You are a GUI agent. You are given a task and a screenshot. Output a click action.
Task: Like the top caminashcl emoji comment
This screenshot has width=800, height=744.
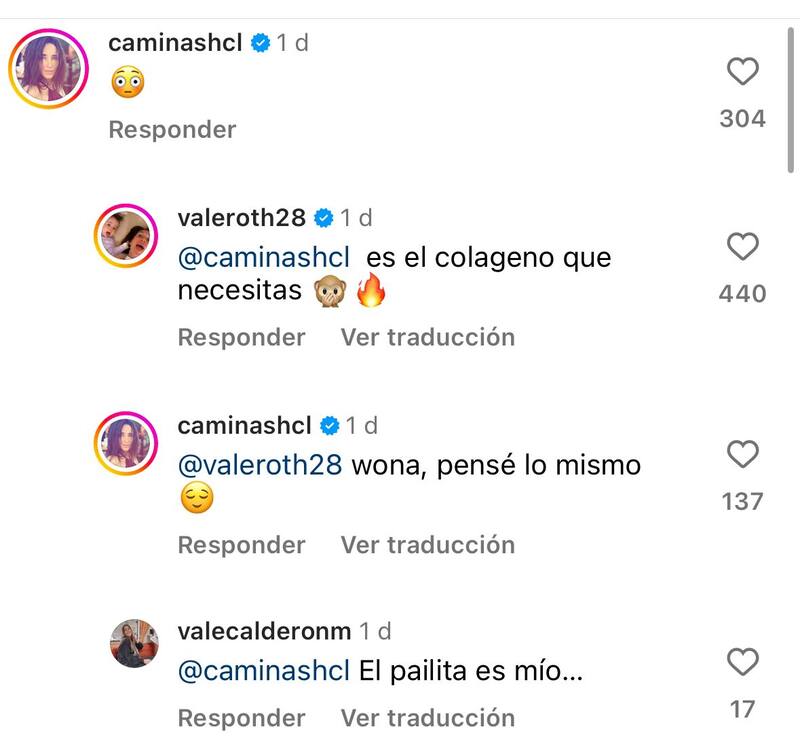pyautogui.click(x=742, y=72)
